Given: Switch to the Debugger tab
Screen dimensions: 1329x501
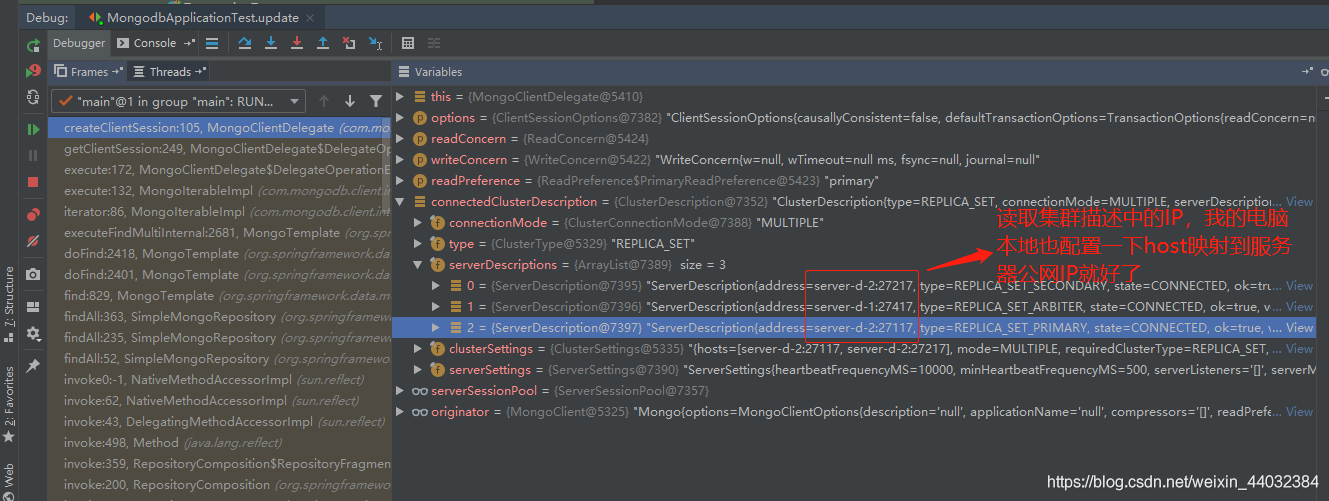Looking at the screenshot, I should tap(79, 43).
